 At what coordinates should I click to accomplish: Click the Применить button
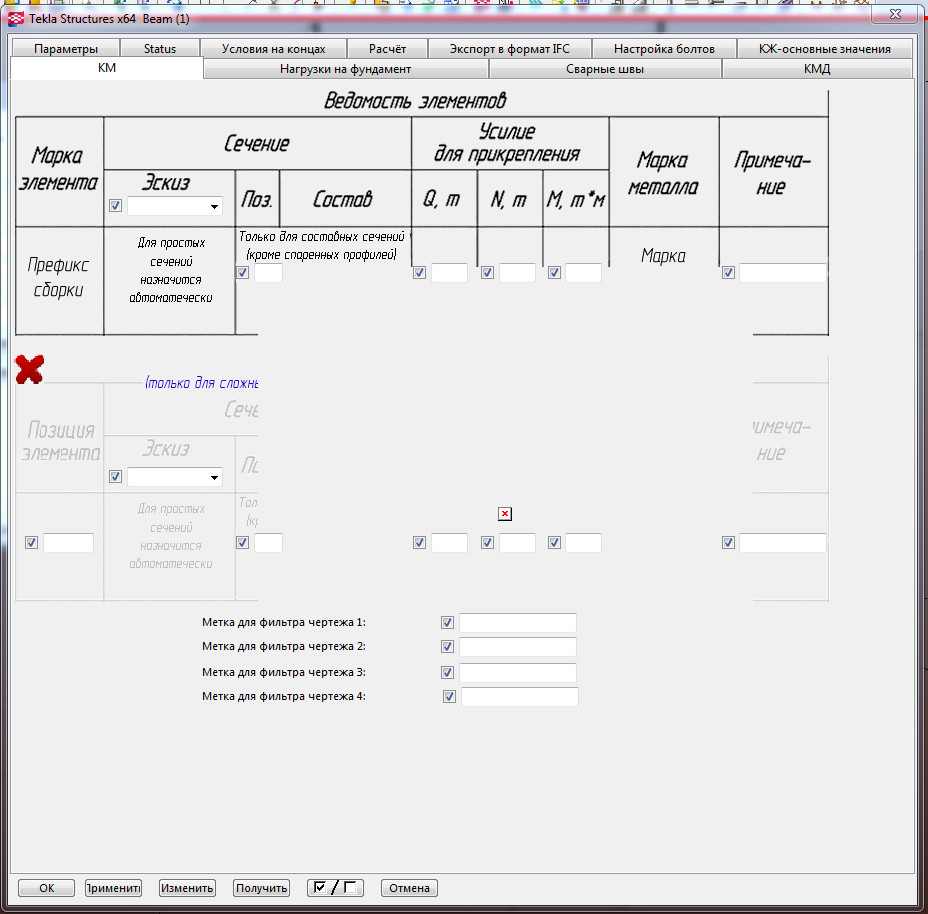pyautogui.click(x=113, y=888)
